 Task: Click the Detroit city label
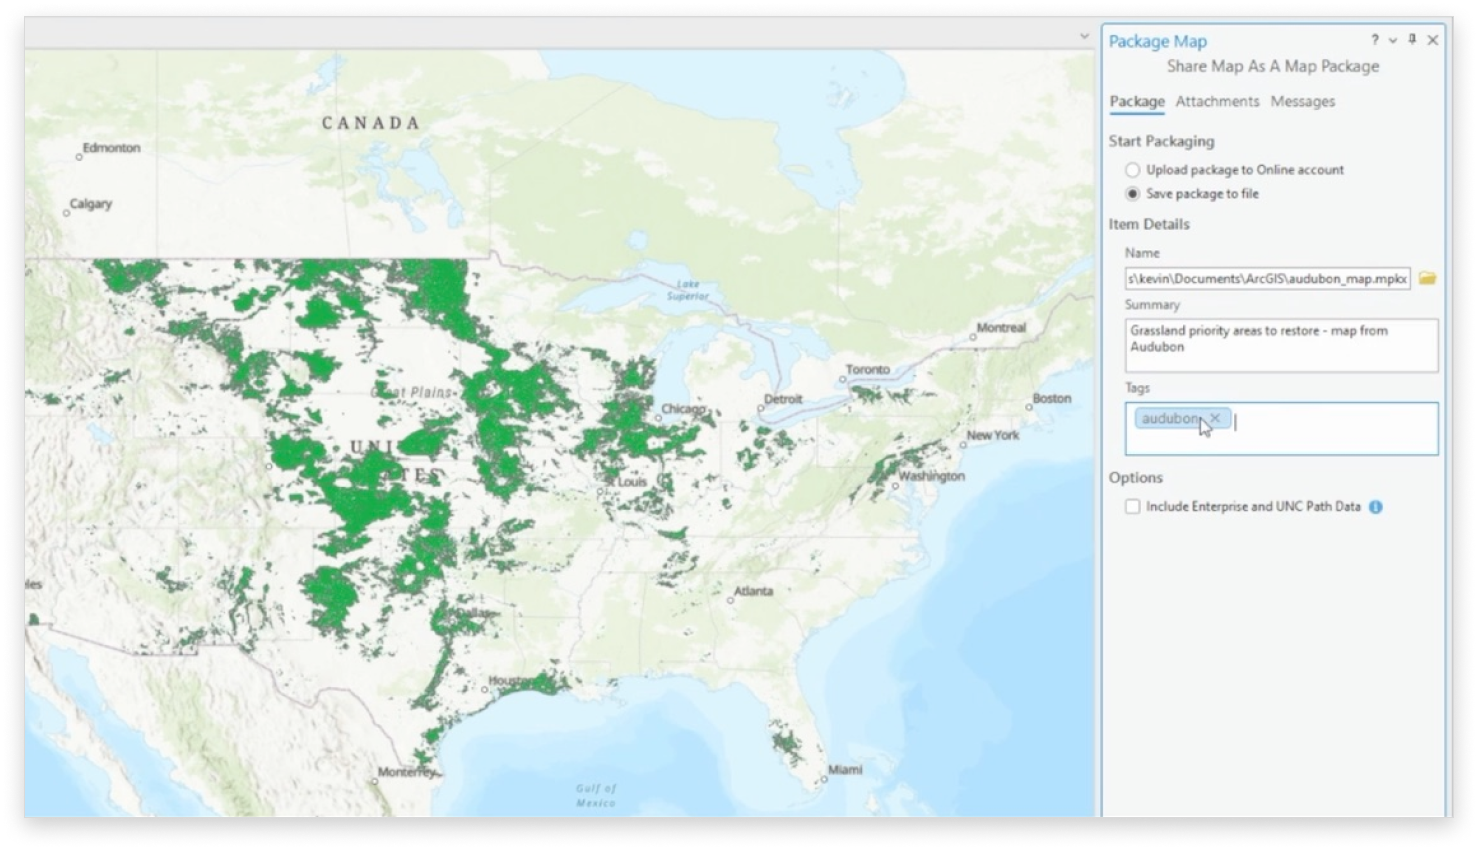coord(782,399)
